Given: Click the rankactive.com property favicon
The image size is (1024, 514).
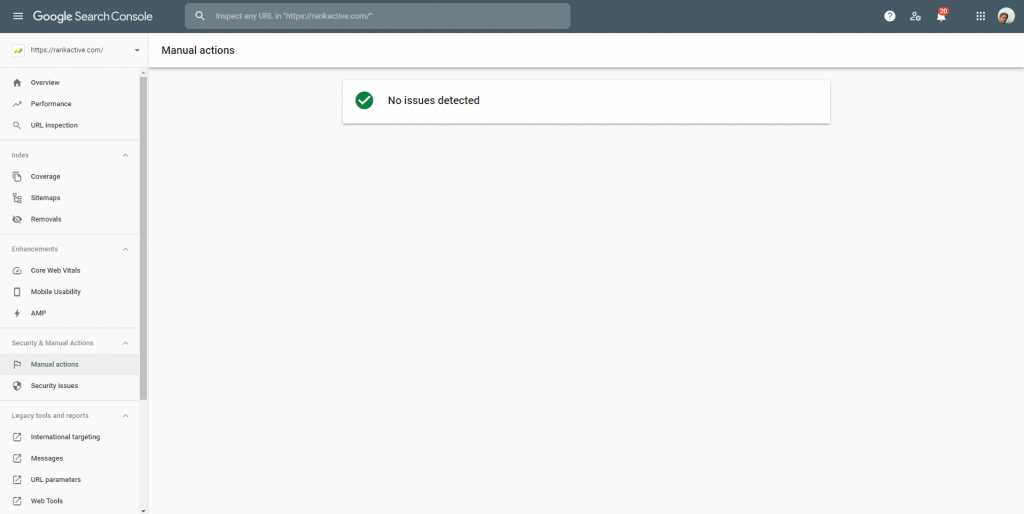Looking at the screenshot, I should [18, 50].
